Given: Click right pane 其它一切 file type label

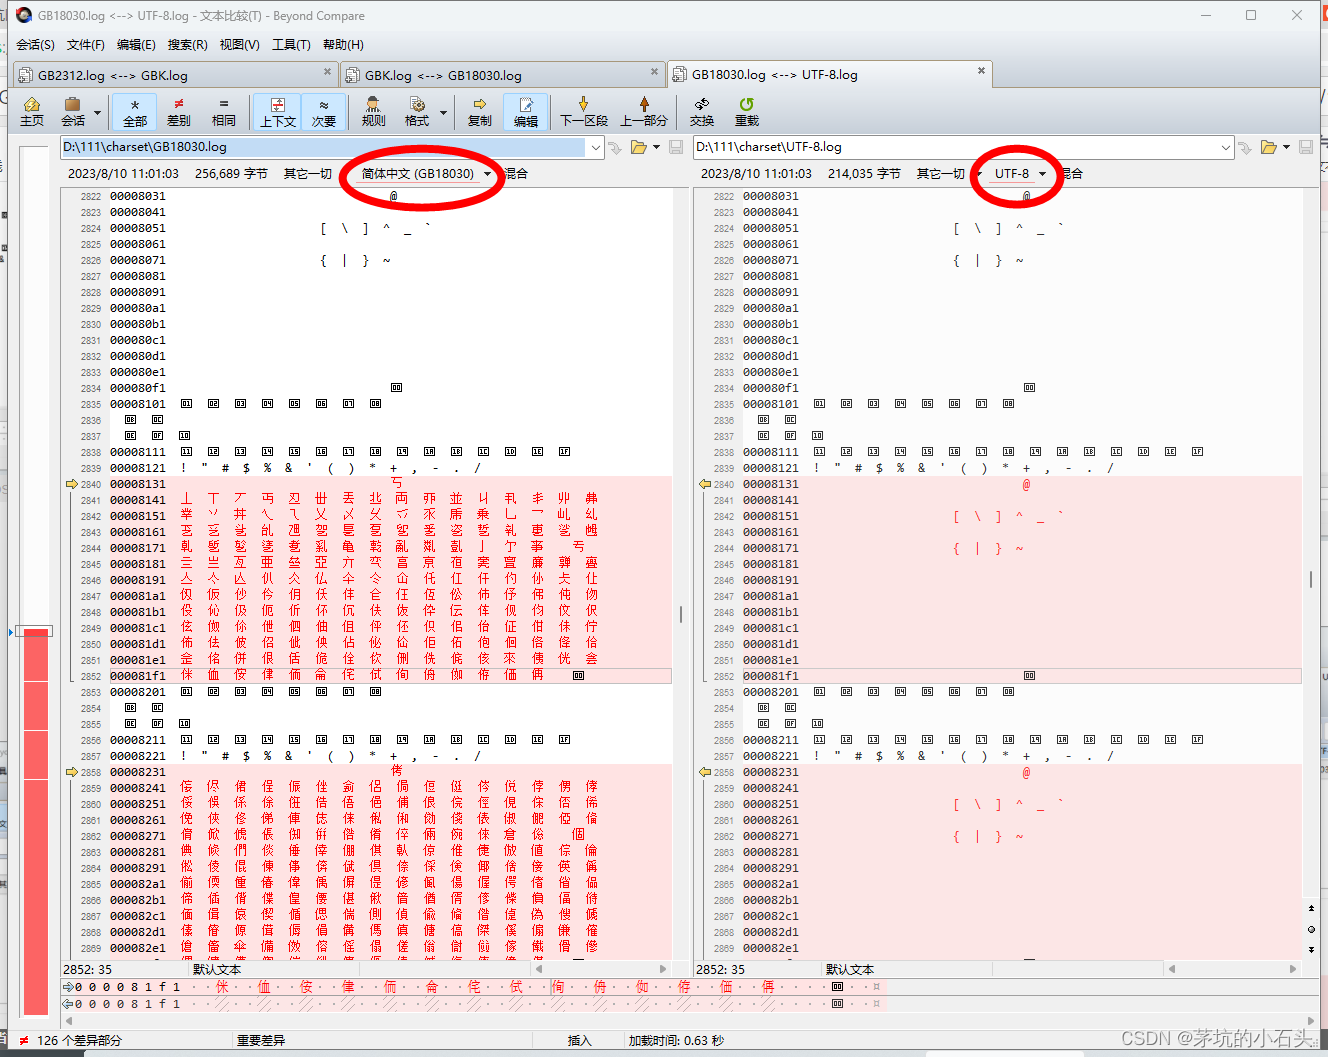Looking at the screenshot, I should [940, 173].
